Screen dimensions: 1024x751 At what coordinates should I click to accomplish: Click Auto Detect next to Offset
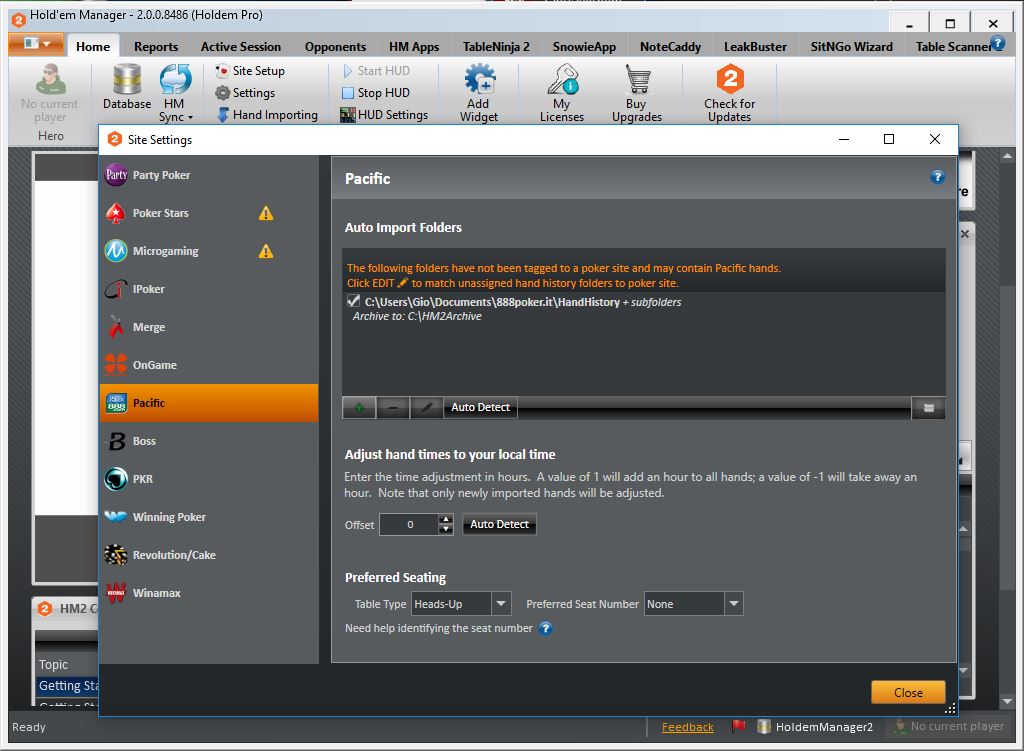500,524
